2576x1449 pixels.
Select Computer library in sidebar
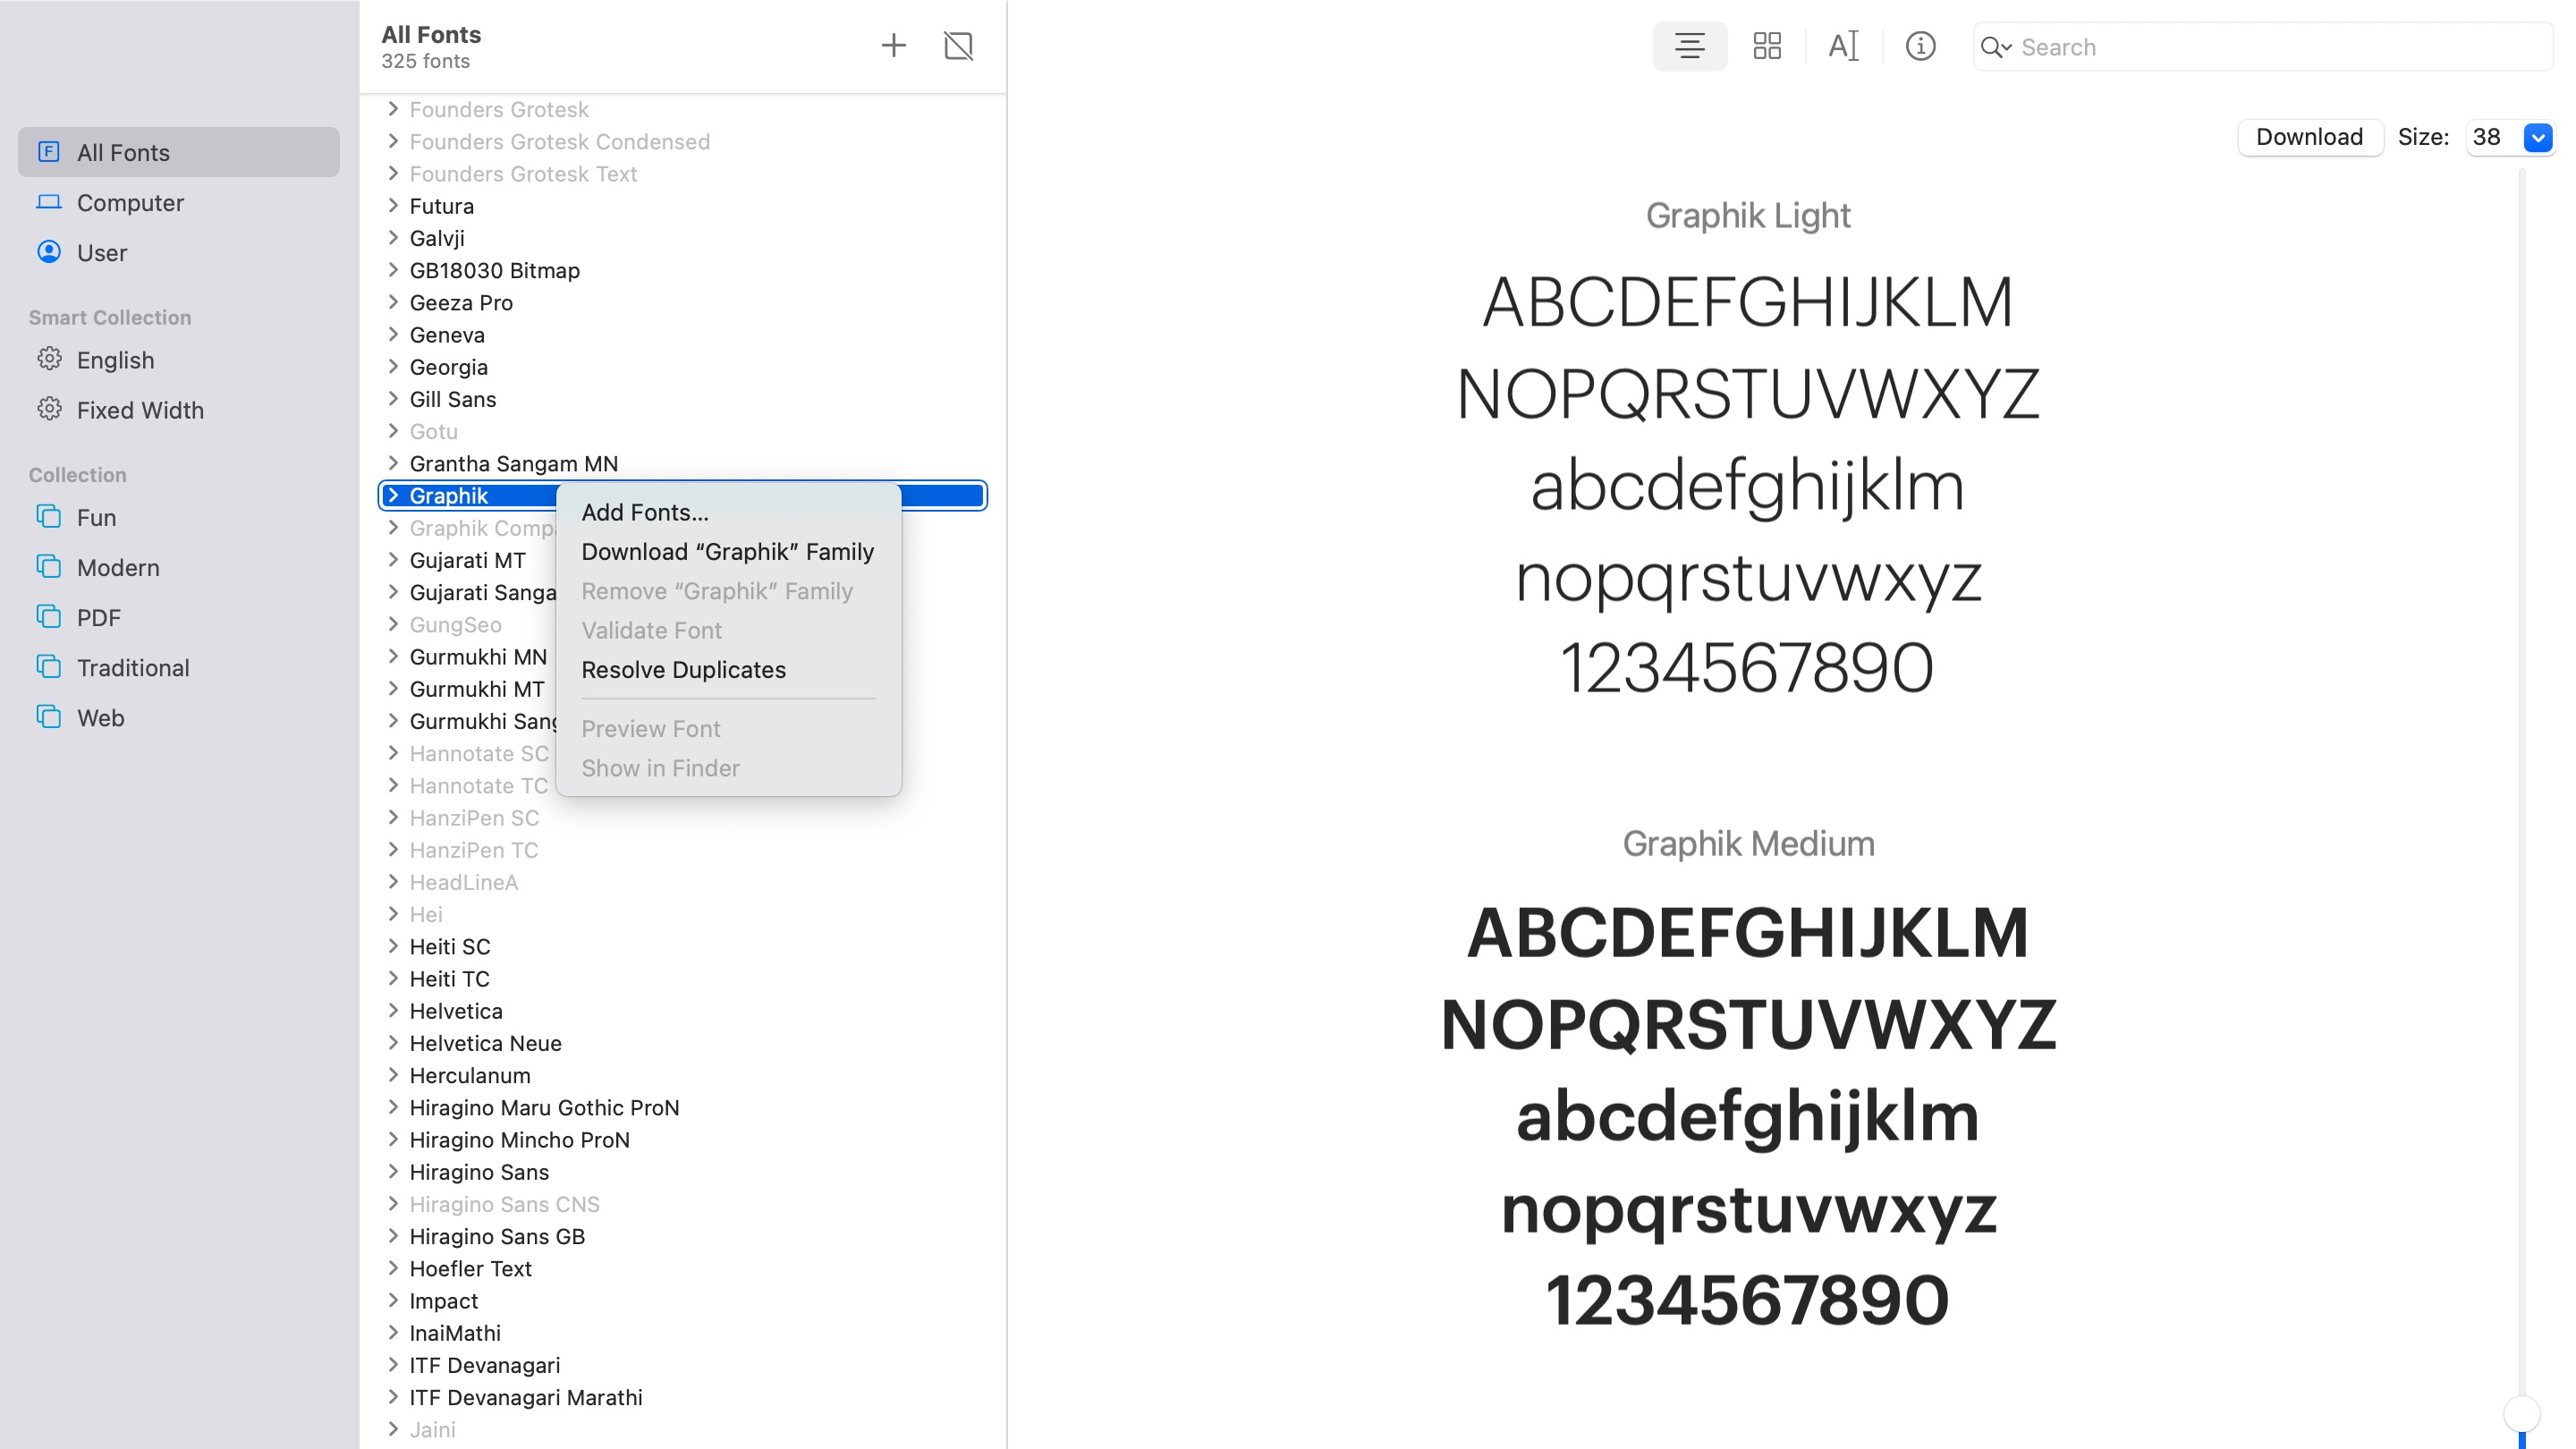click(x=179, y=202)
